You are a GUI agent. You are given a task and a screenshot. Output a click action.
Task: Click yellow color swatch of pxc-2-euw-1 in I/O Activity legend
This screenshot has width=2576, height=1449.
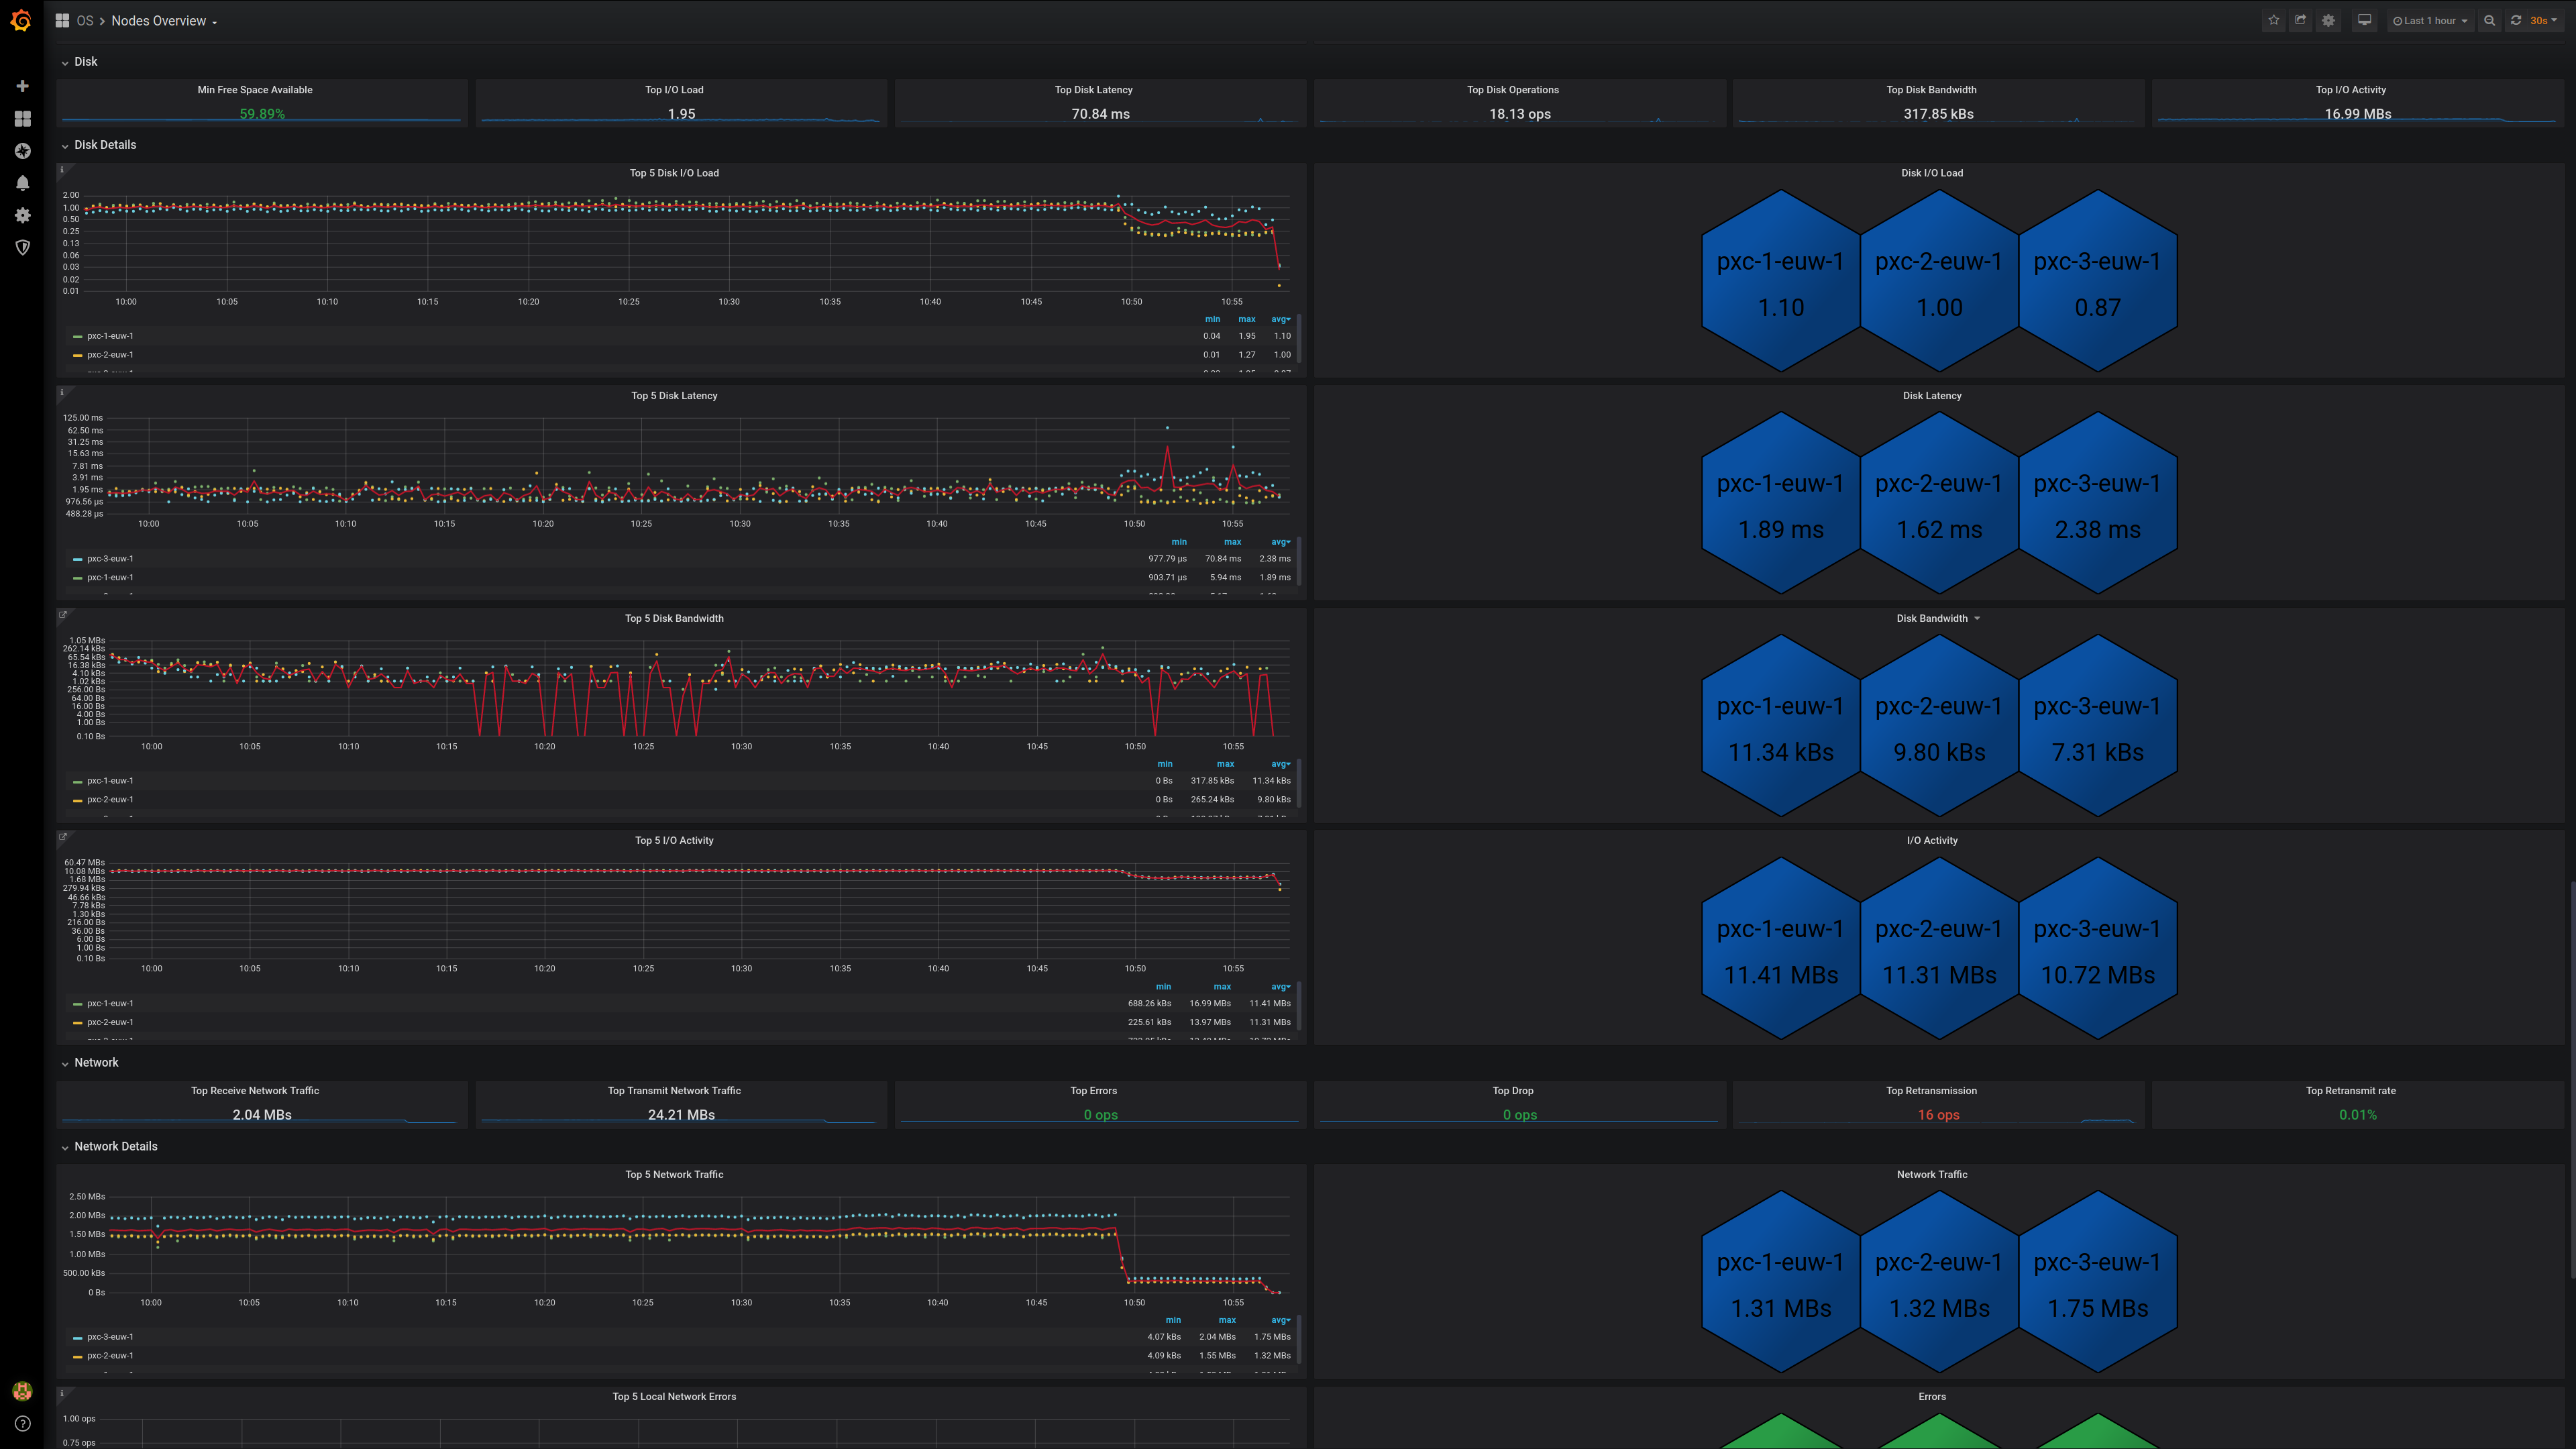point(78,1023)
